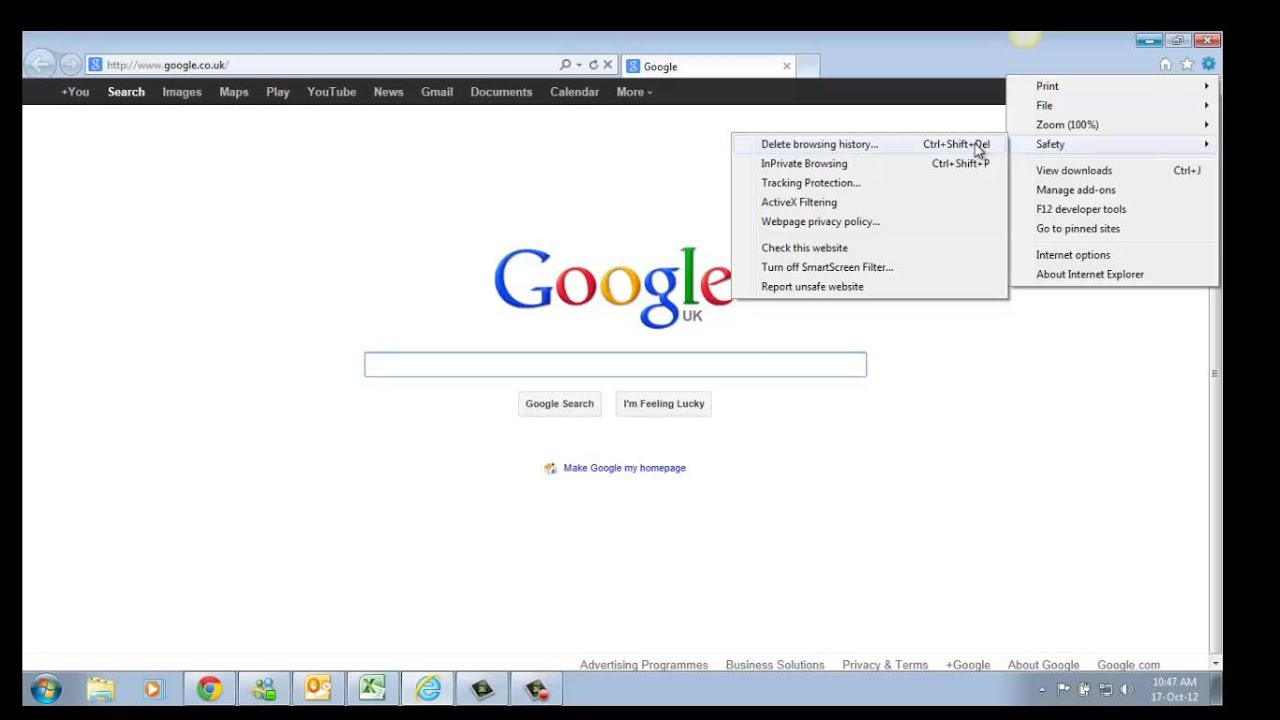Viewport: 1280px width, 720px height.
Task: Expand the Zoom (100%) submenu
Action: tap(1114, 125)
